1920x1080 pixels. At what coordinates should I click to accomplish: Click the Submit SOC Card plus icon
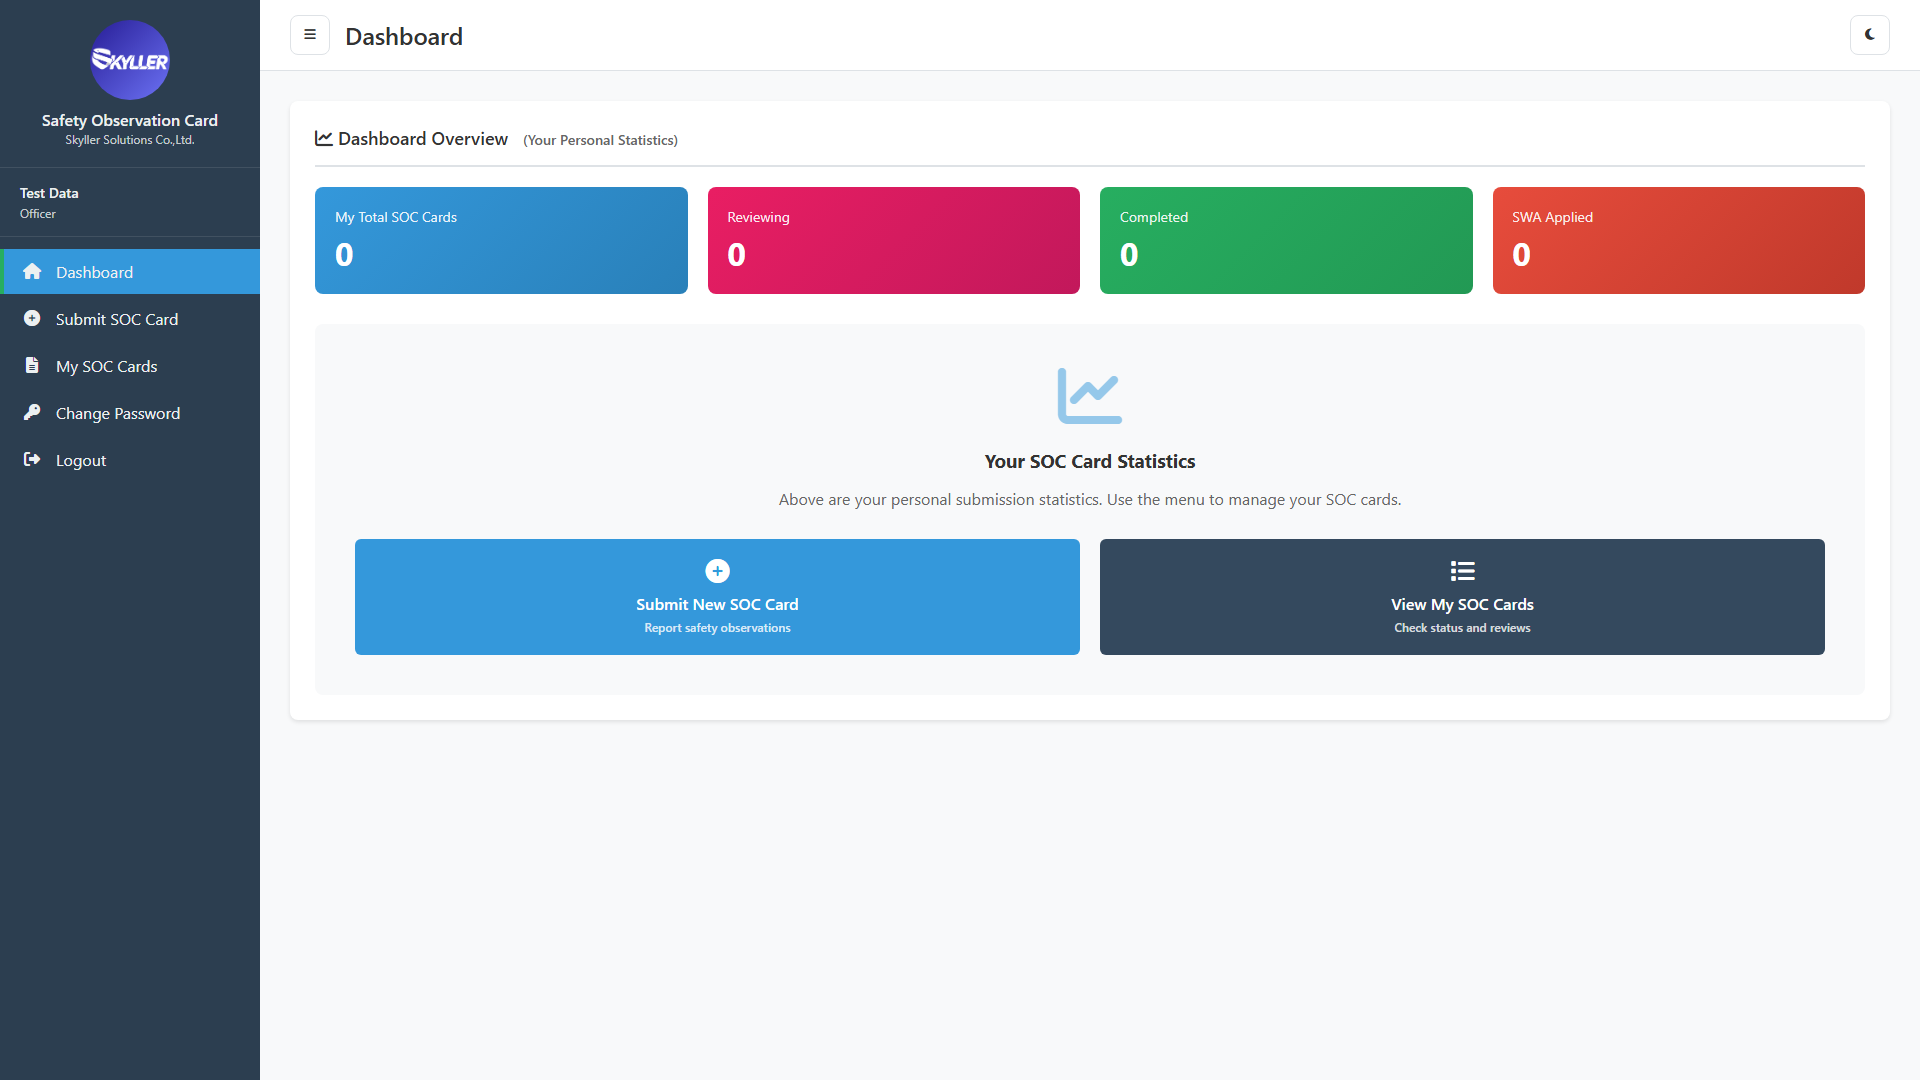pos(32,318)
